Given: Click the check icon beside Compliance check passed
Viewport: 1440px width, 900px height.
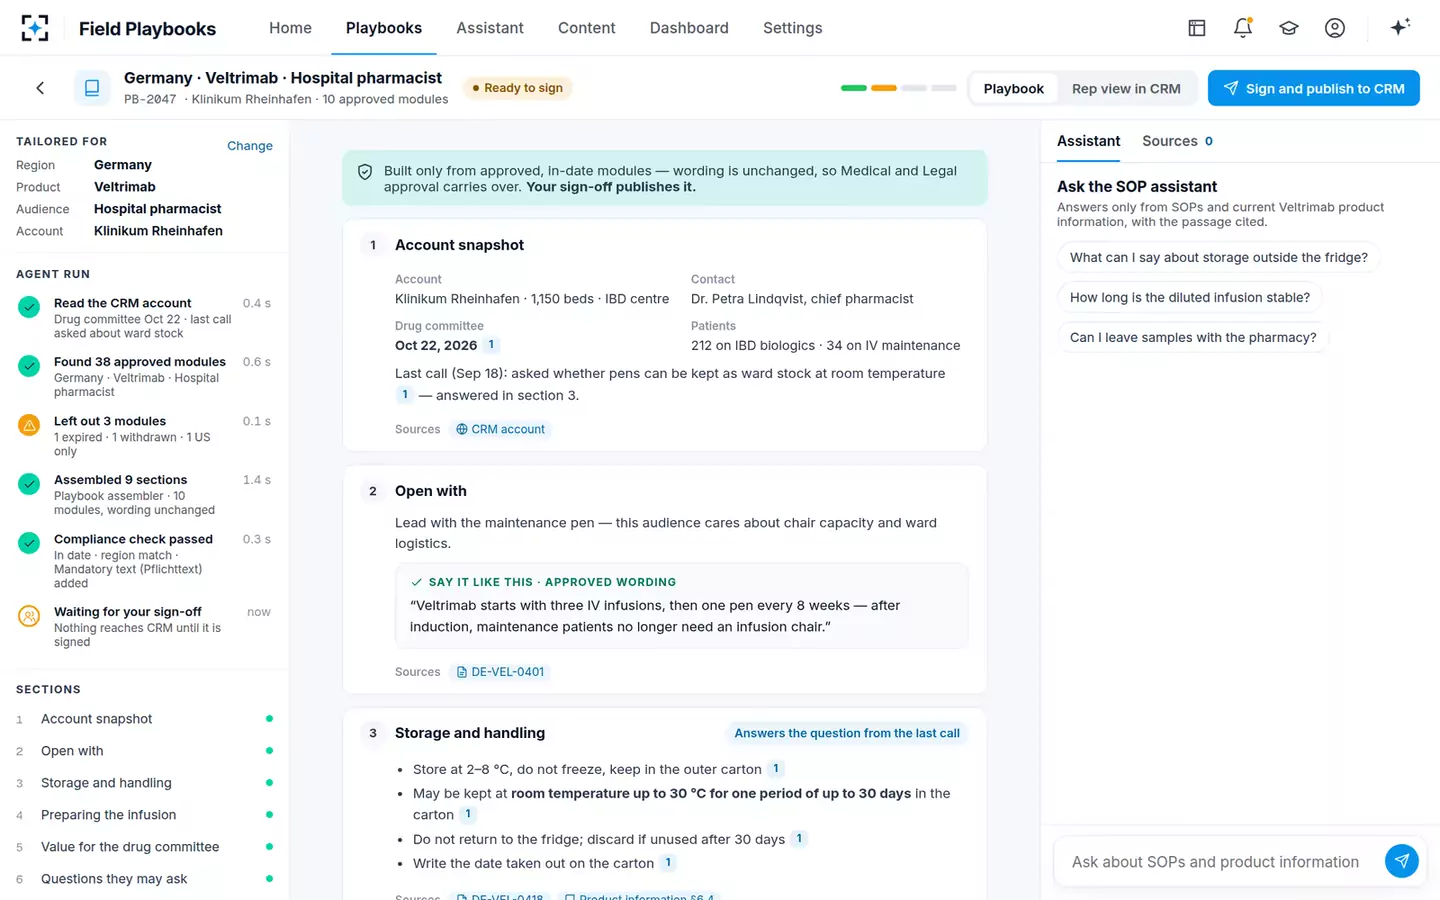Looking at the screenshot, I should pos(29,543).
